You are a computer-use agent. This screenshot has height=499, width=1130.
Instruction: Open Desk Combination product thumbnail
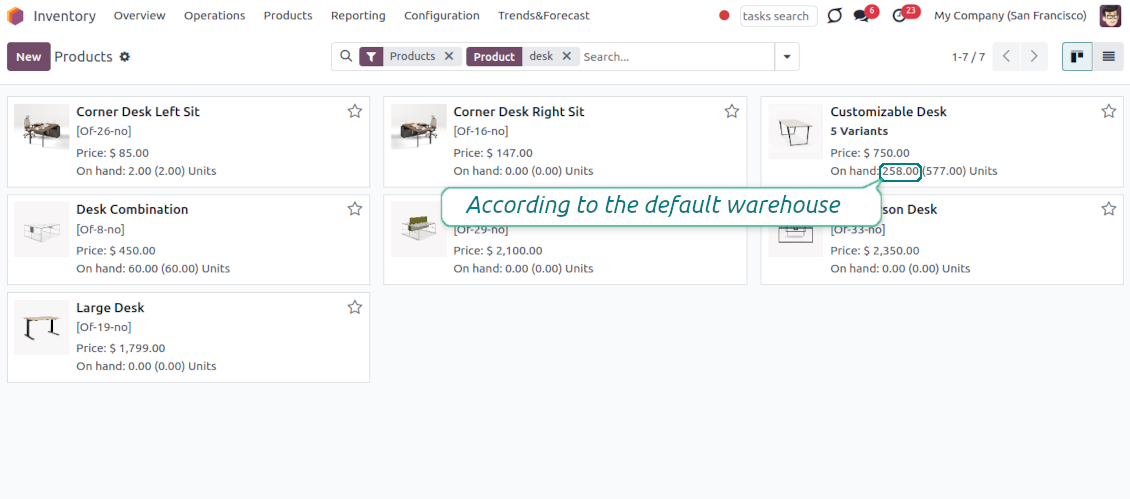42,230
